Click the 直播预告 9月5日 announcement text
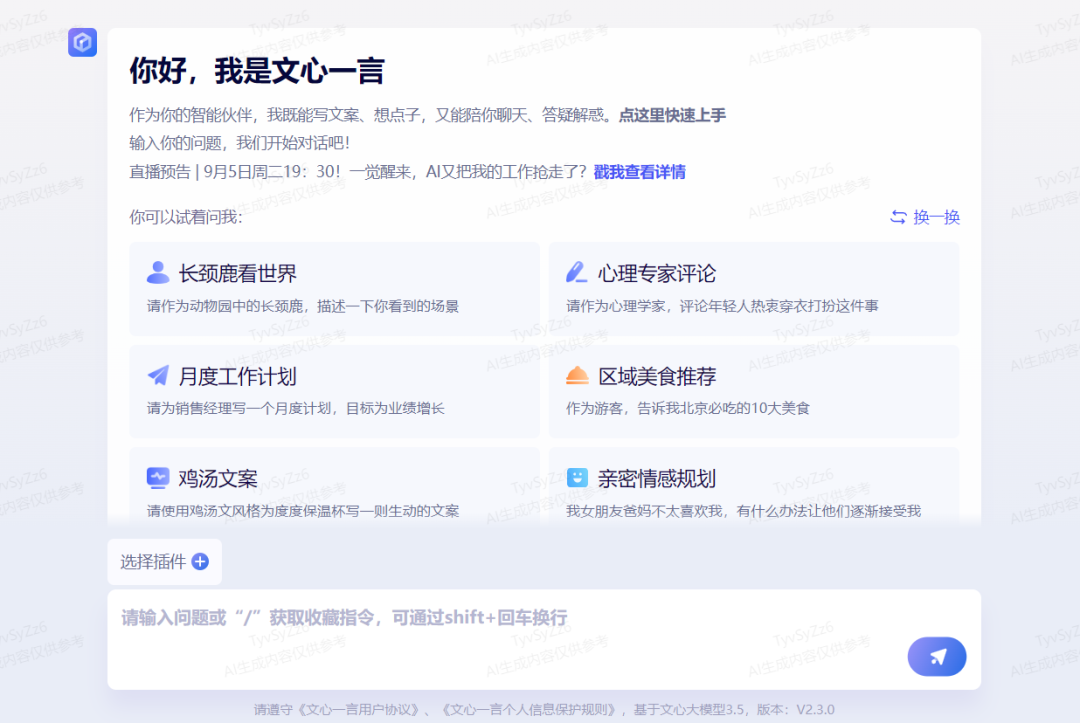Image resolution: width=1080 pixels, height=723 pixels. [x=358, y=171]
